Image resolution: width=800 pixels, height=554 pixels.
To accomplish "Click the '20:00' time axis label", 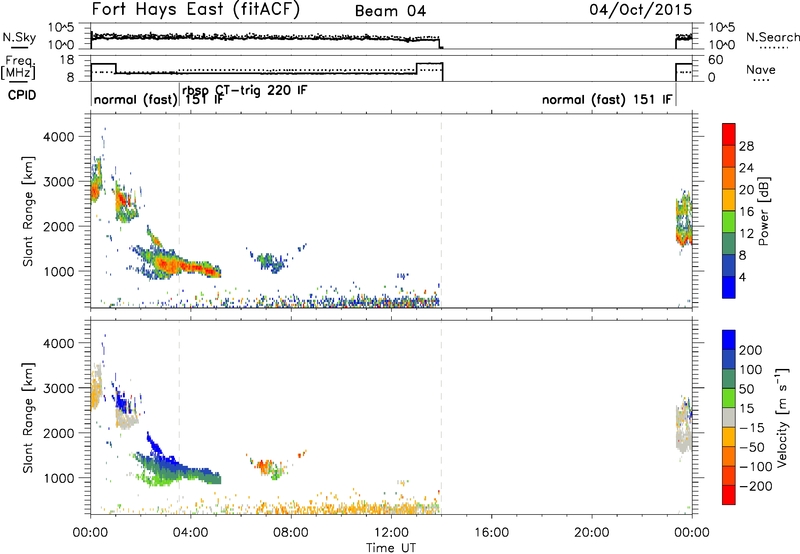I will [x=591, y=533].
